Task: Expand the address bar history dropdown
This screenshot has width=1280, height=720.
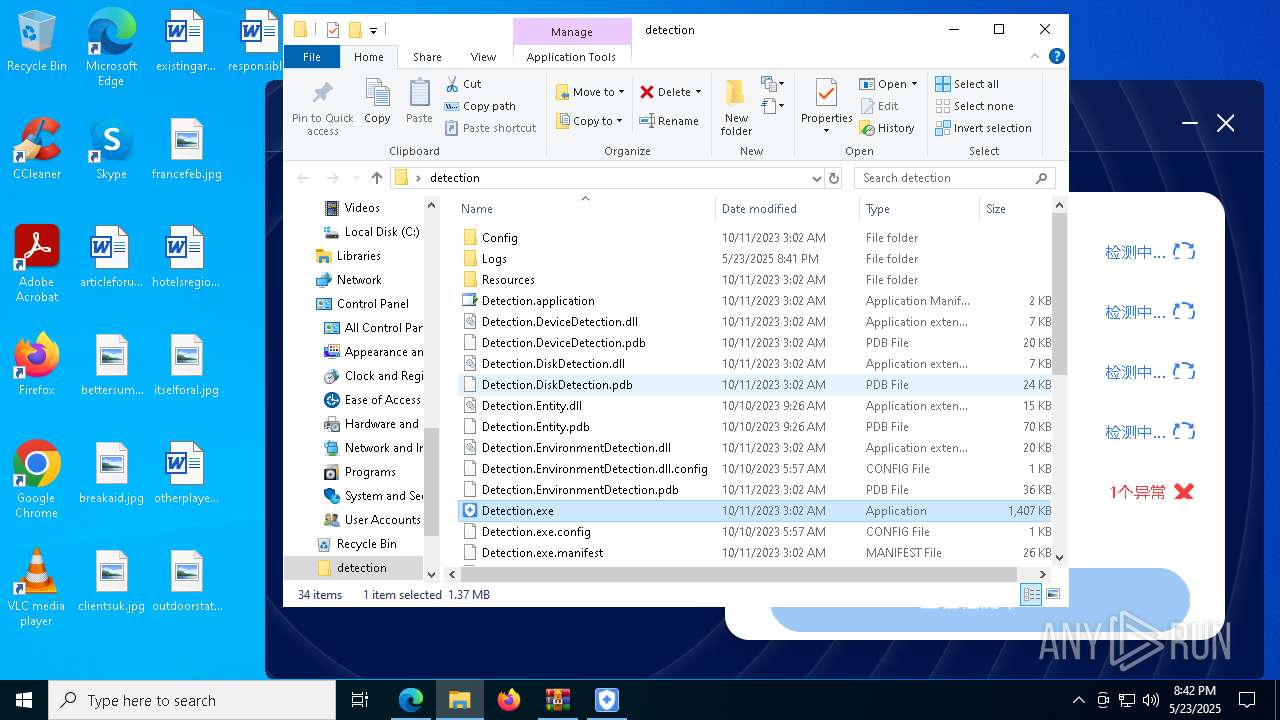Action: [x=817, y=178]
